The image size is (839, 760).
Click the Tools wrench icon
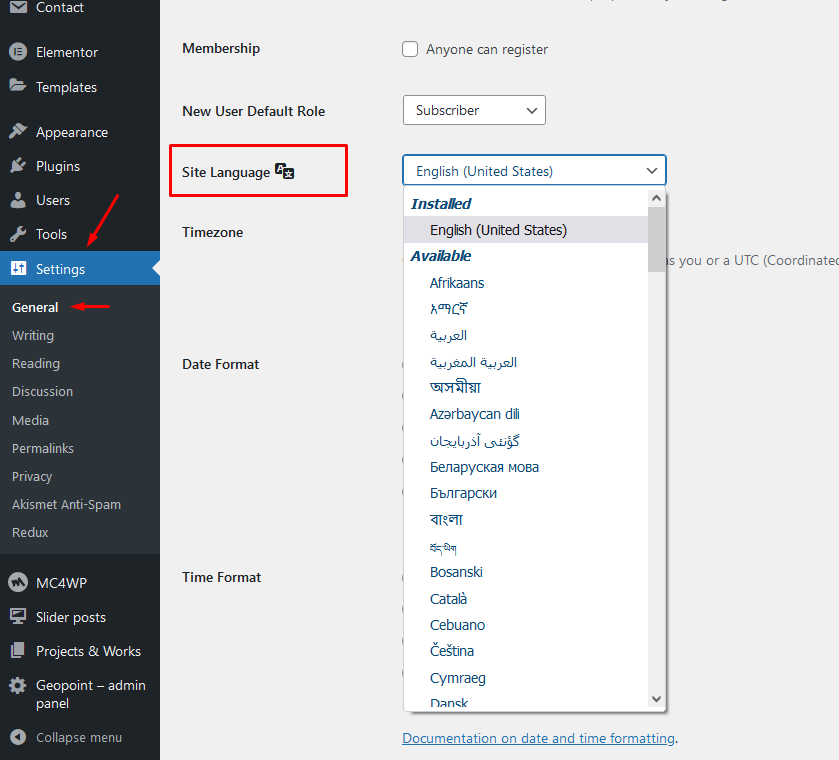pos(17,234)
